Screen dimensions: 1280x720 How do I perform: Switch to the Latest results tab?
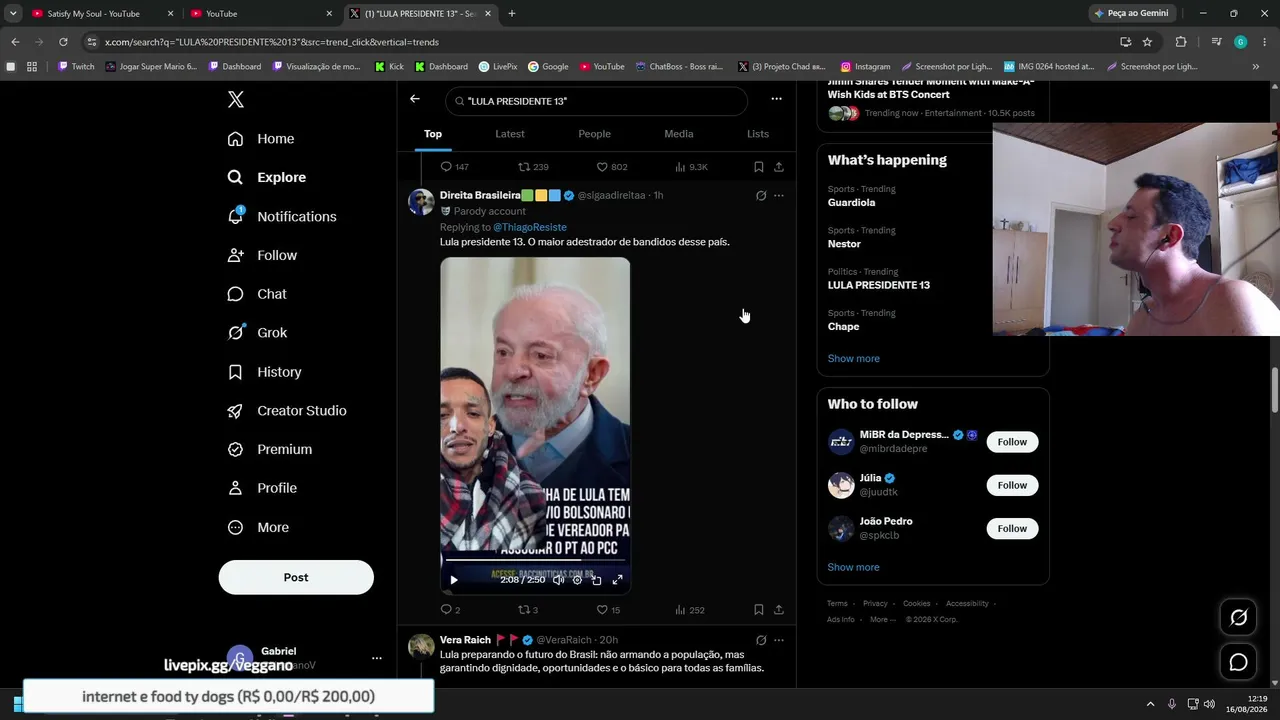510,134
